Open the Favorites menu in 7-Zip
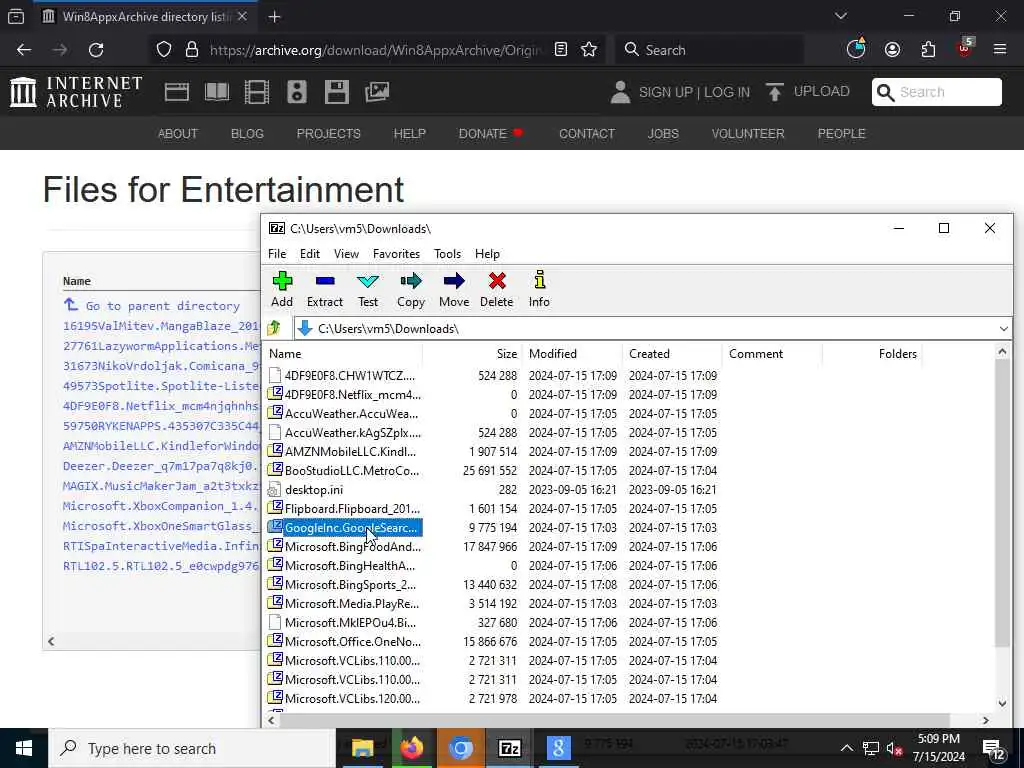 tap(396, 253)
